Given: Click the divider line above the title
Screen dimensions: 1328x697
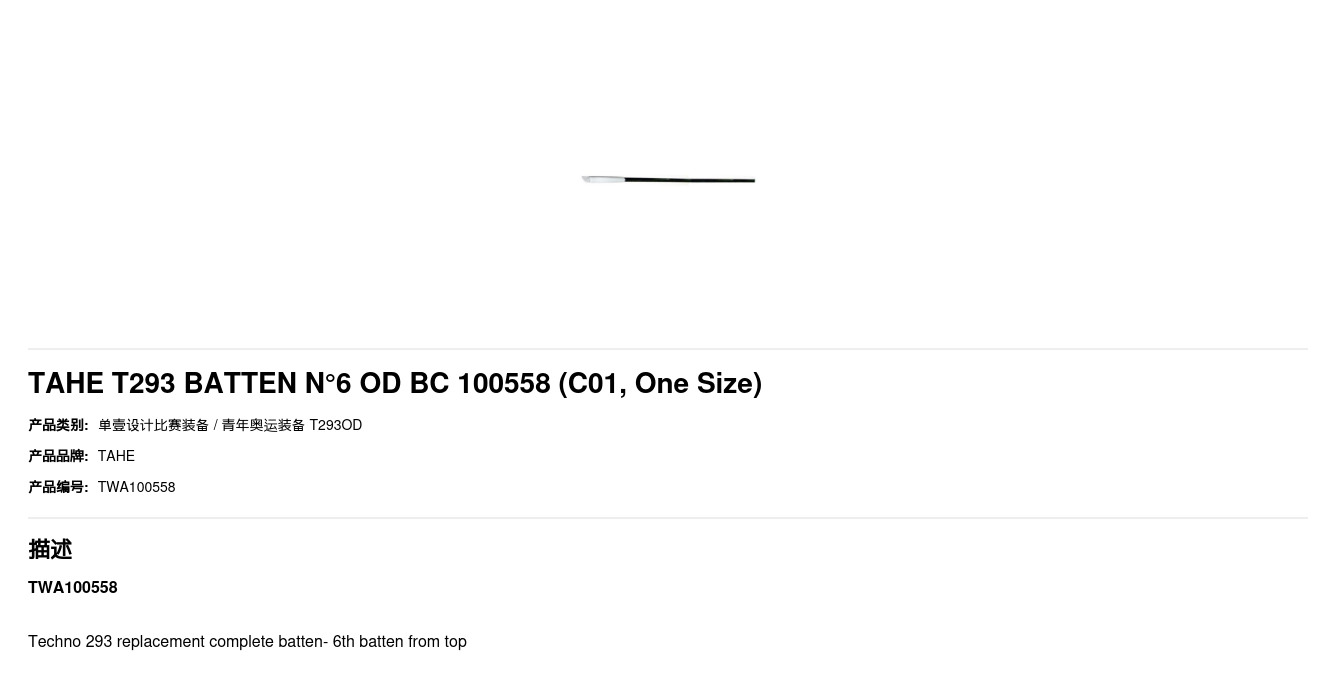Looking at the screenshot, I should tap(668, 349).
